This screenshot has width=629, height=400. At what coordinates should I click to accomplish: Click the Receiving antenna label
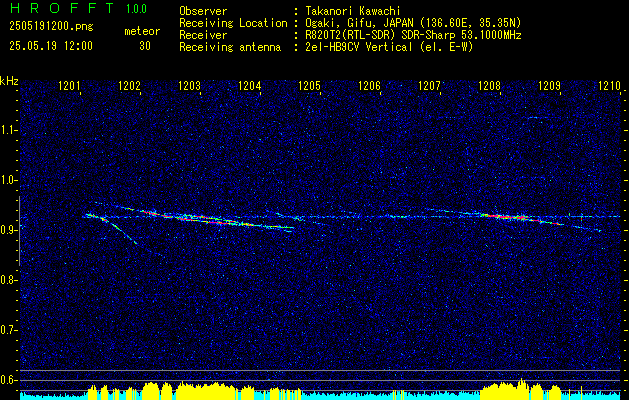coord(230,47)
